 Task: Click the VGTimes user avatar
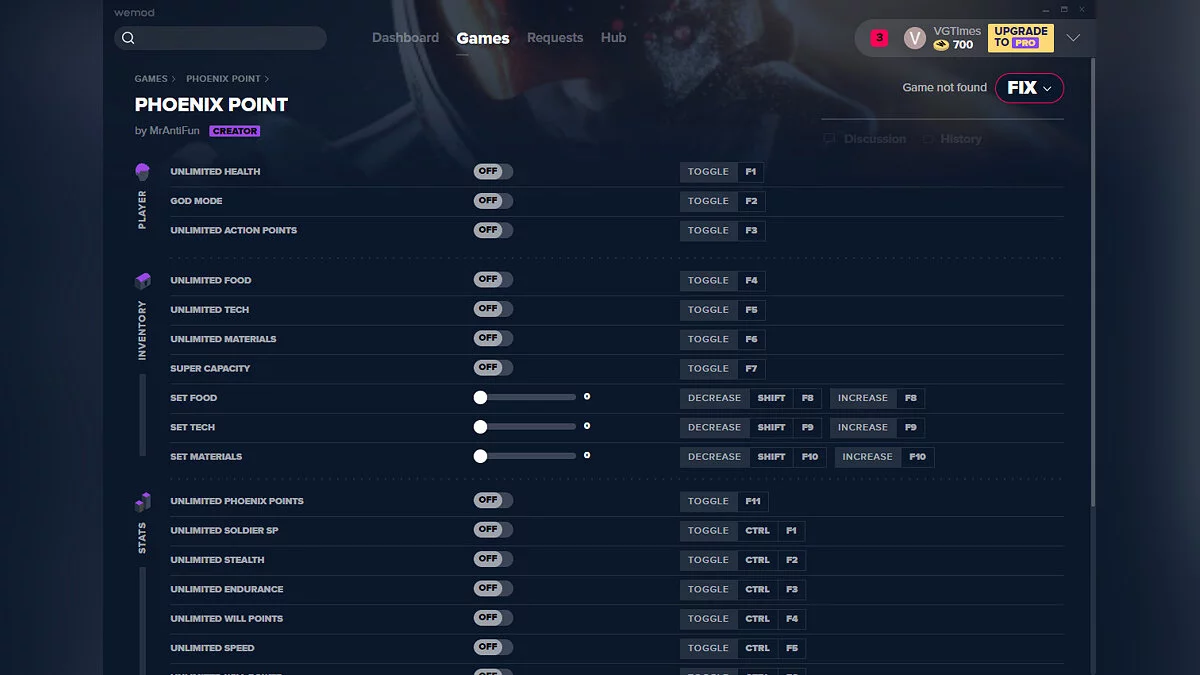[914, 38]
